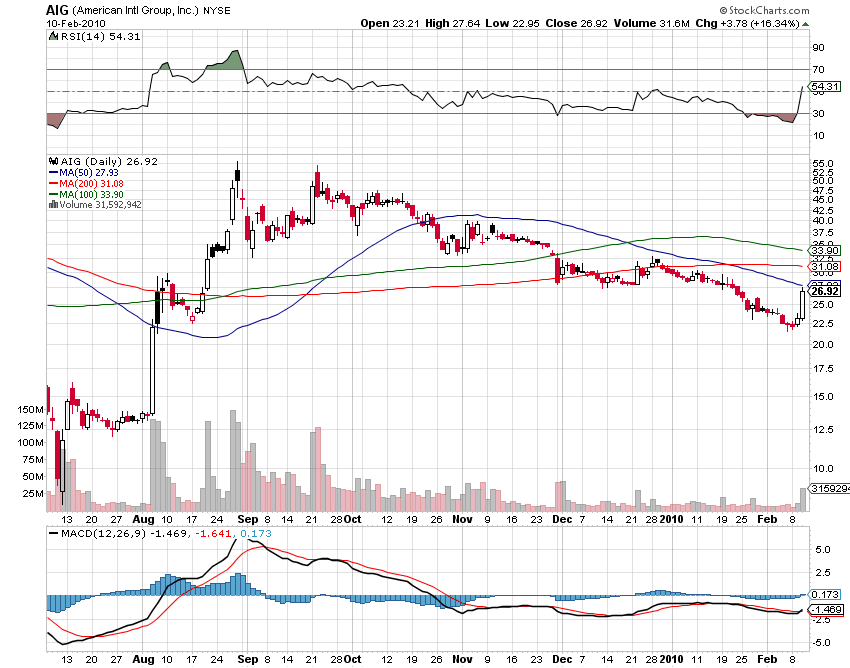
Task: Click the 150M label on volume axis
Action: (31, 409)
